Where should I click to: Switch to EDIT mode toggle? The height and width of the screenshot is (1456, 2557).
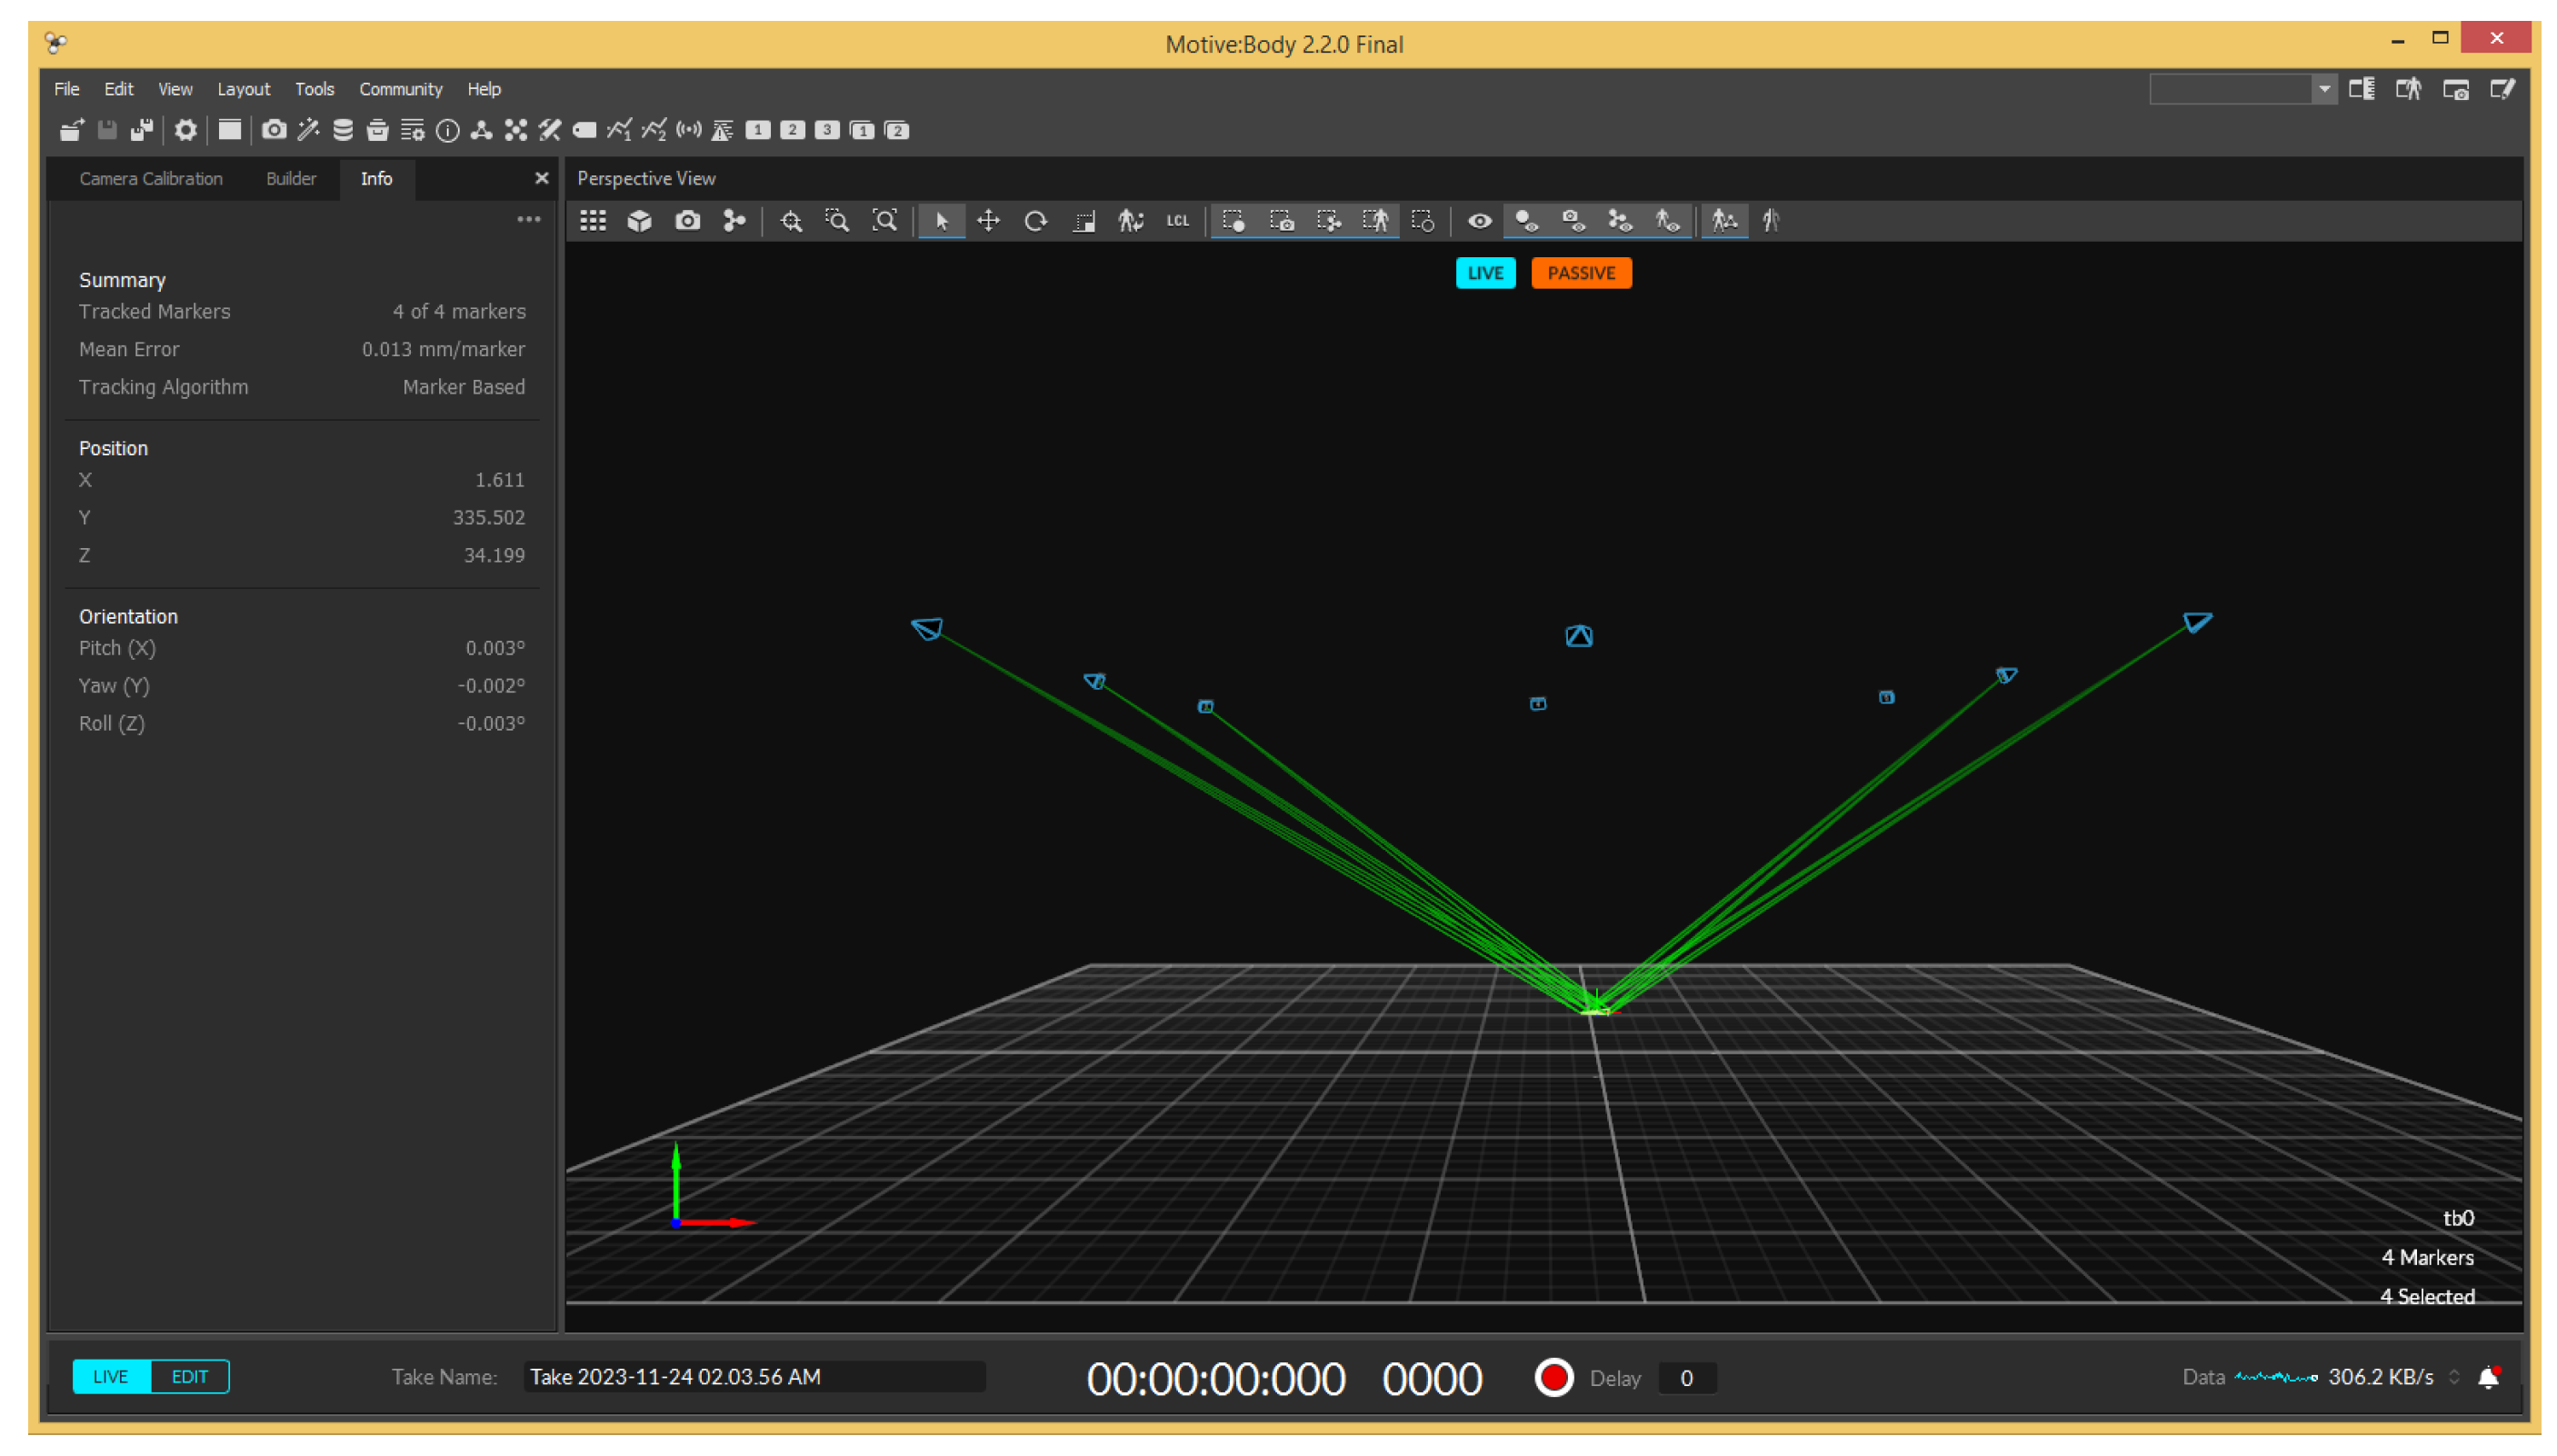tap(189, 1377)
